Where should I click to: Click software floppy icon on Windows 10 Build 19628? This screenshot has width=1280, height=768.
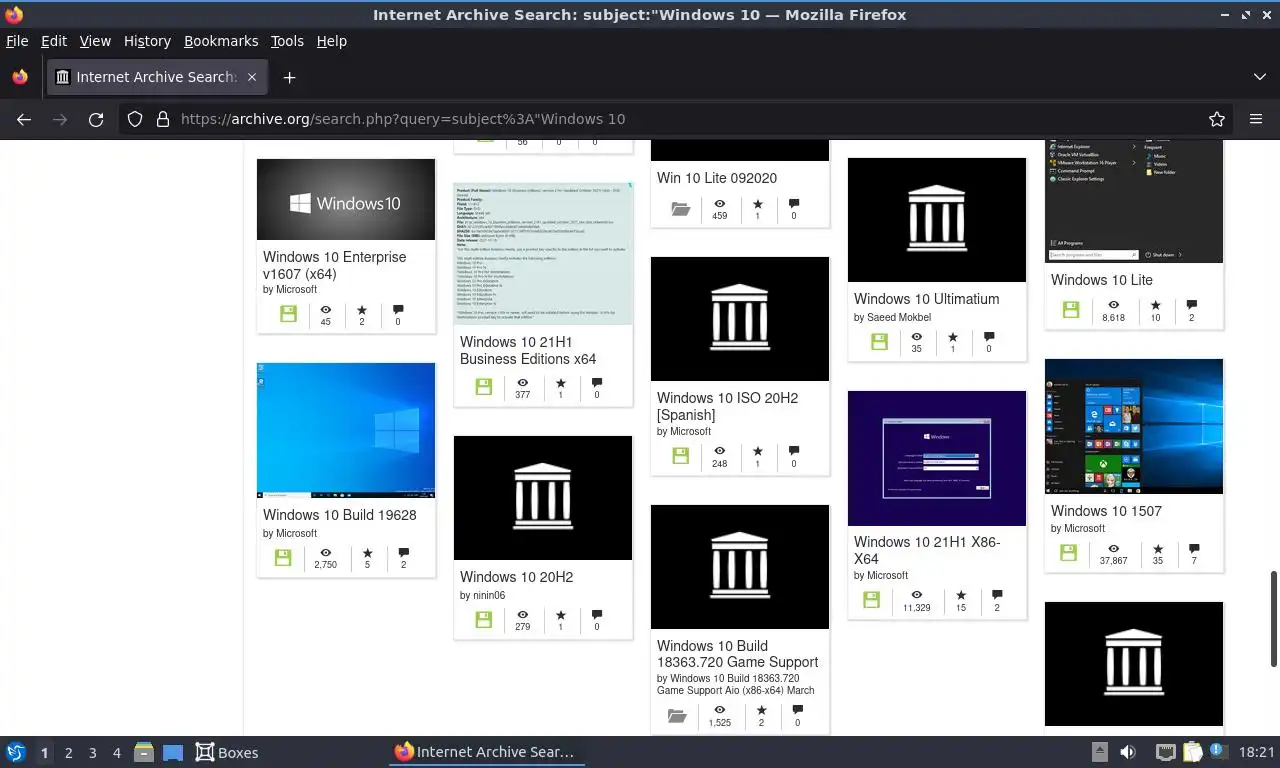click(x=283, y=558)
